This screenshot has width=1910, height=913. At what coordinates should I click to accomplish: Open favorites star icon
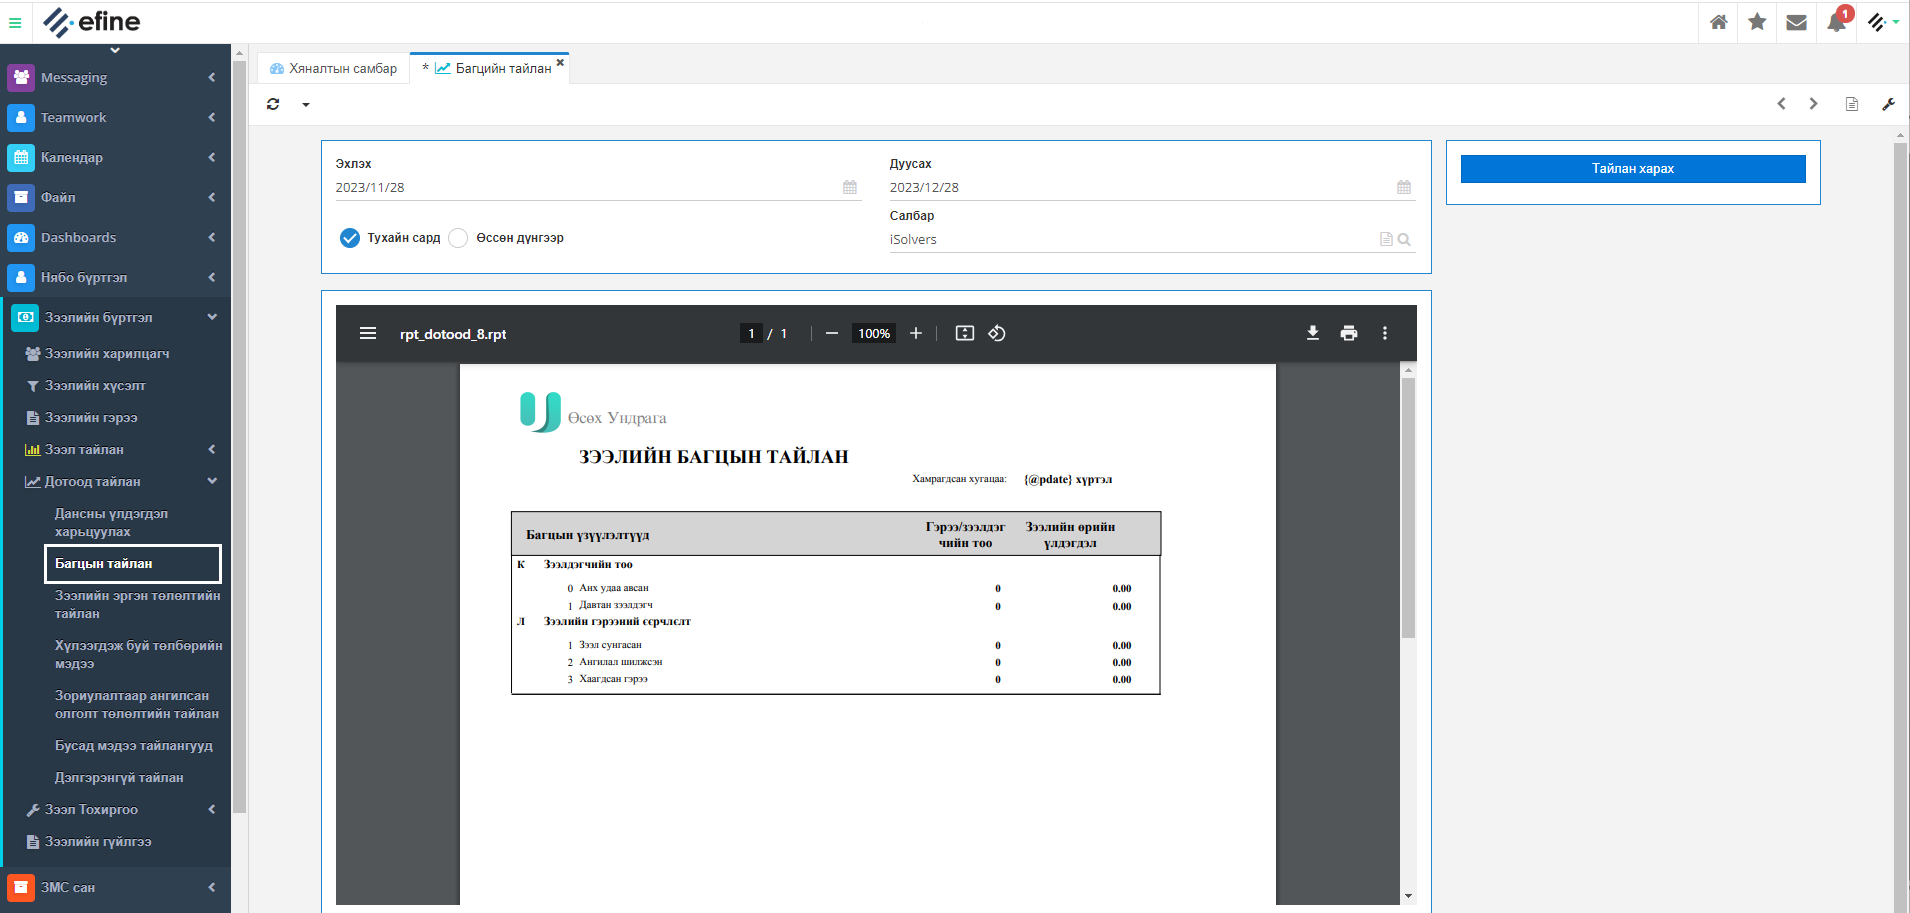tap(1757, 22)
